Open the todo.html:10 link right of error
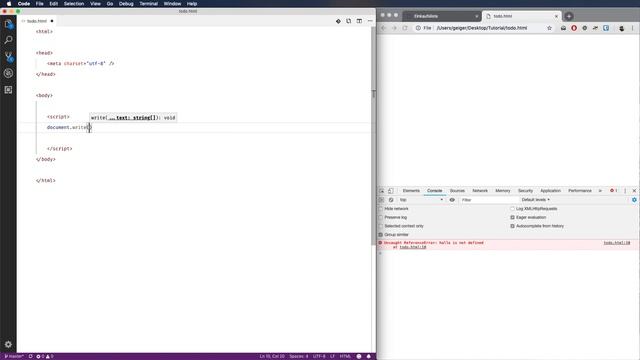The height and width of the screenshot is (360, 640). tap(616, 243)
